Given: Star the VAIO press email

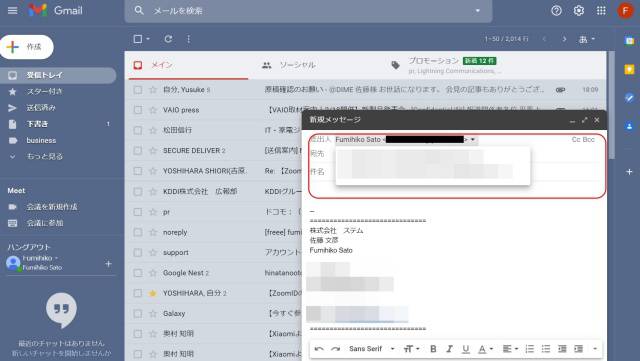Looking at the screenshot, I should click(153, 110).
